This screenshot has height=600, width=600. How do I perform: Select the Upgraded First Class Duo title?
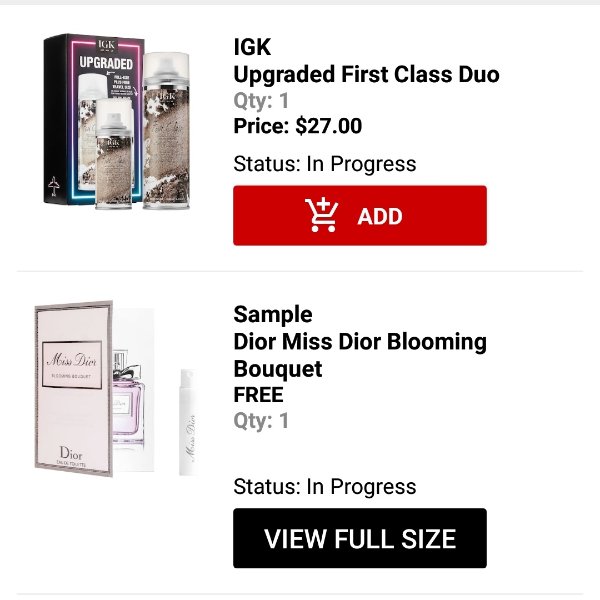(366, 74)
